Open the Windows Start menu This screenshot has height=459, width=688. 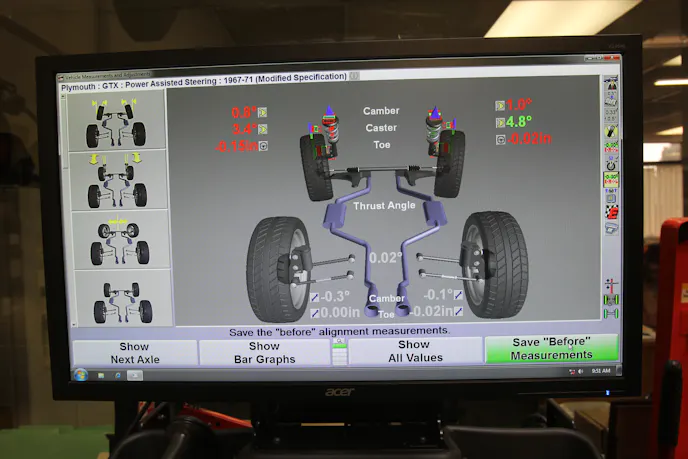point(81,374)
